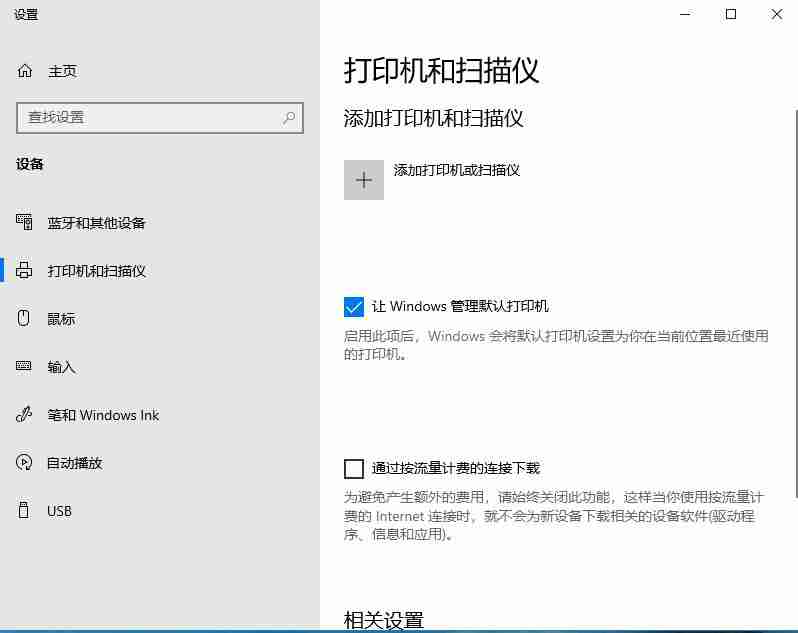Image resolution: width=798 pixels, height=633 pixels.
Task: Open USB settings page
Action: click(x=60, y=511)
